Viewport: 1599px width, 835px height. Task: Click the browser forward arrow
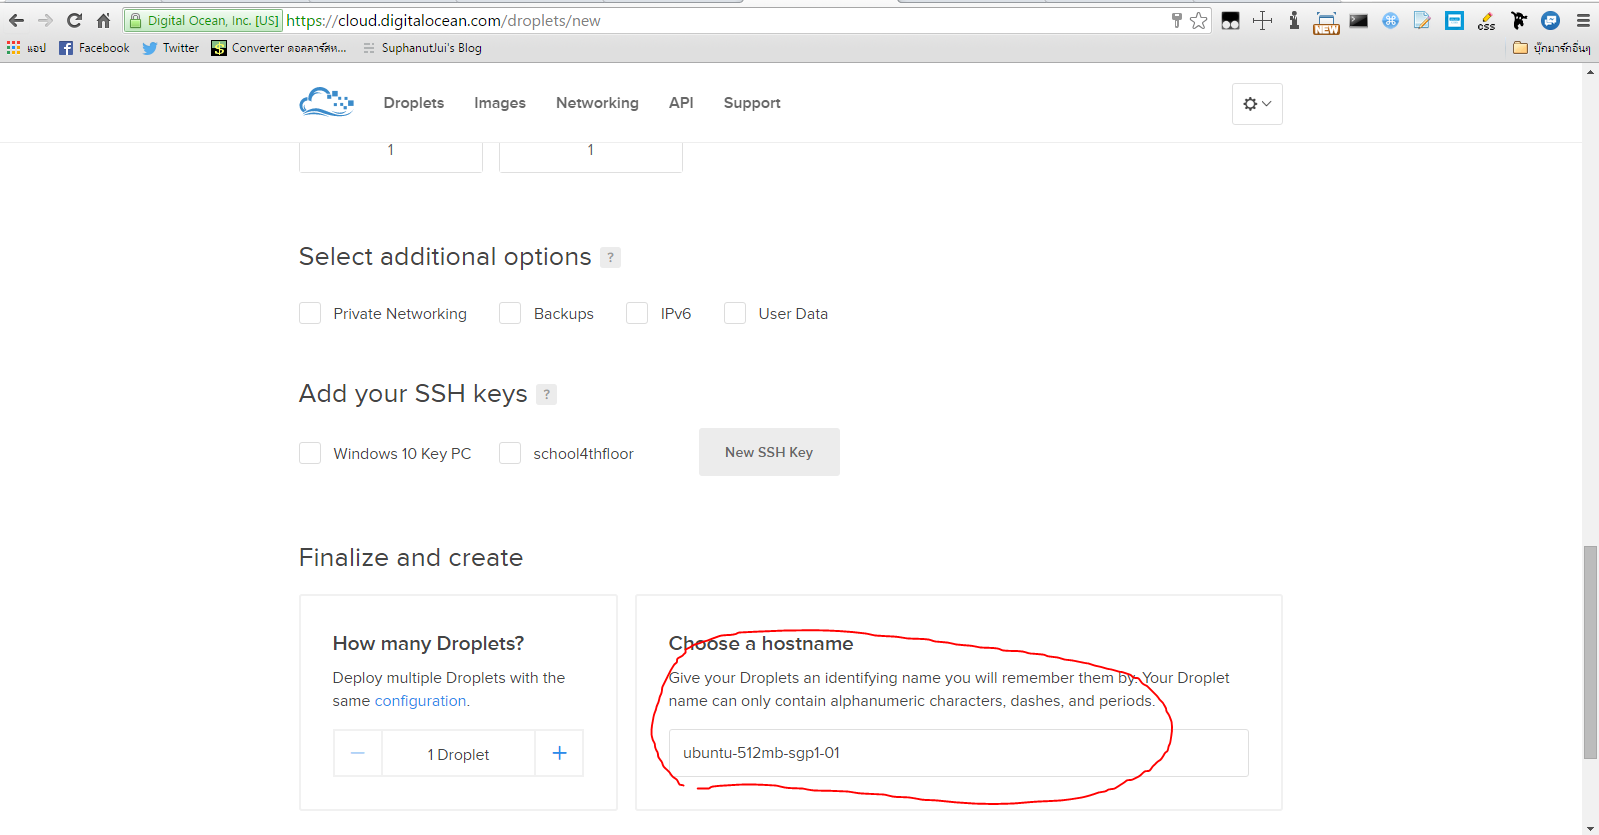pyautogui.click(x=45, y=20)
